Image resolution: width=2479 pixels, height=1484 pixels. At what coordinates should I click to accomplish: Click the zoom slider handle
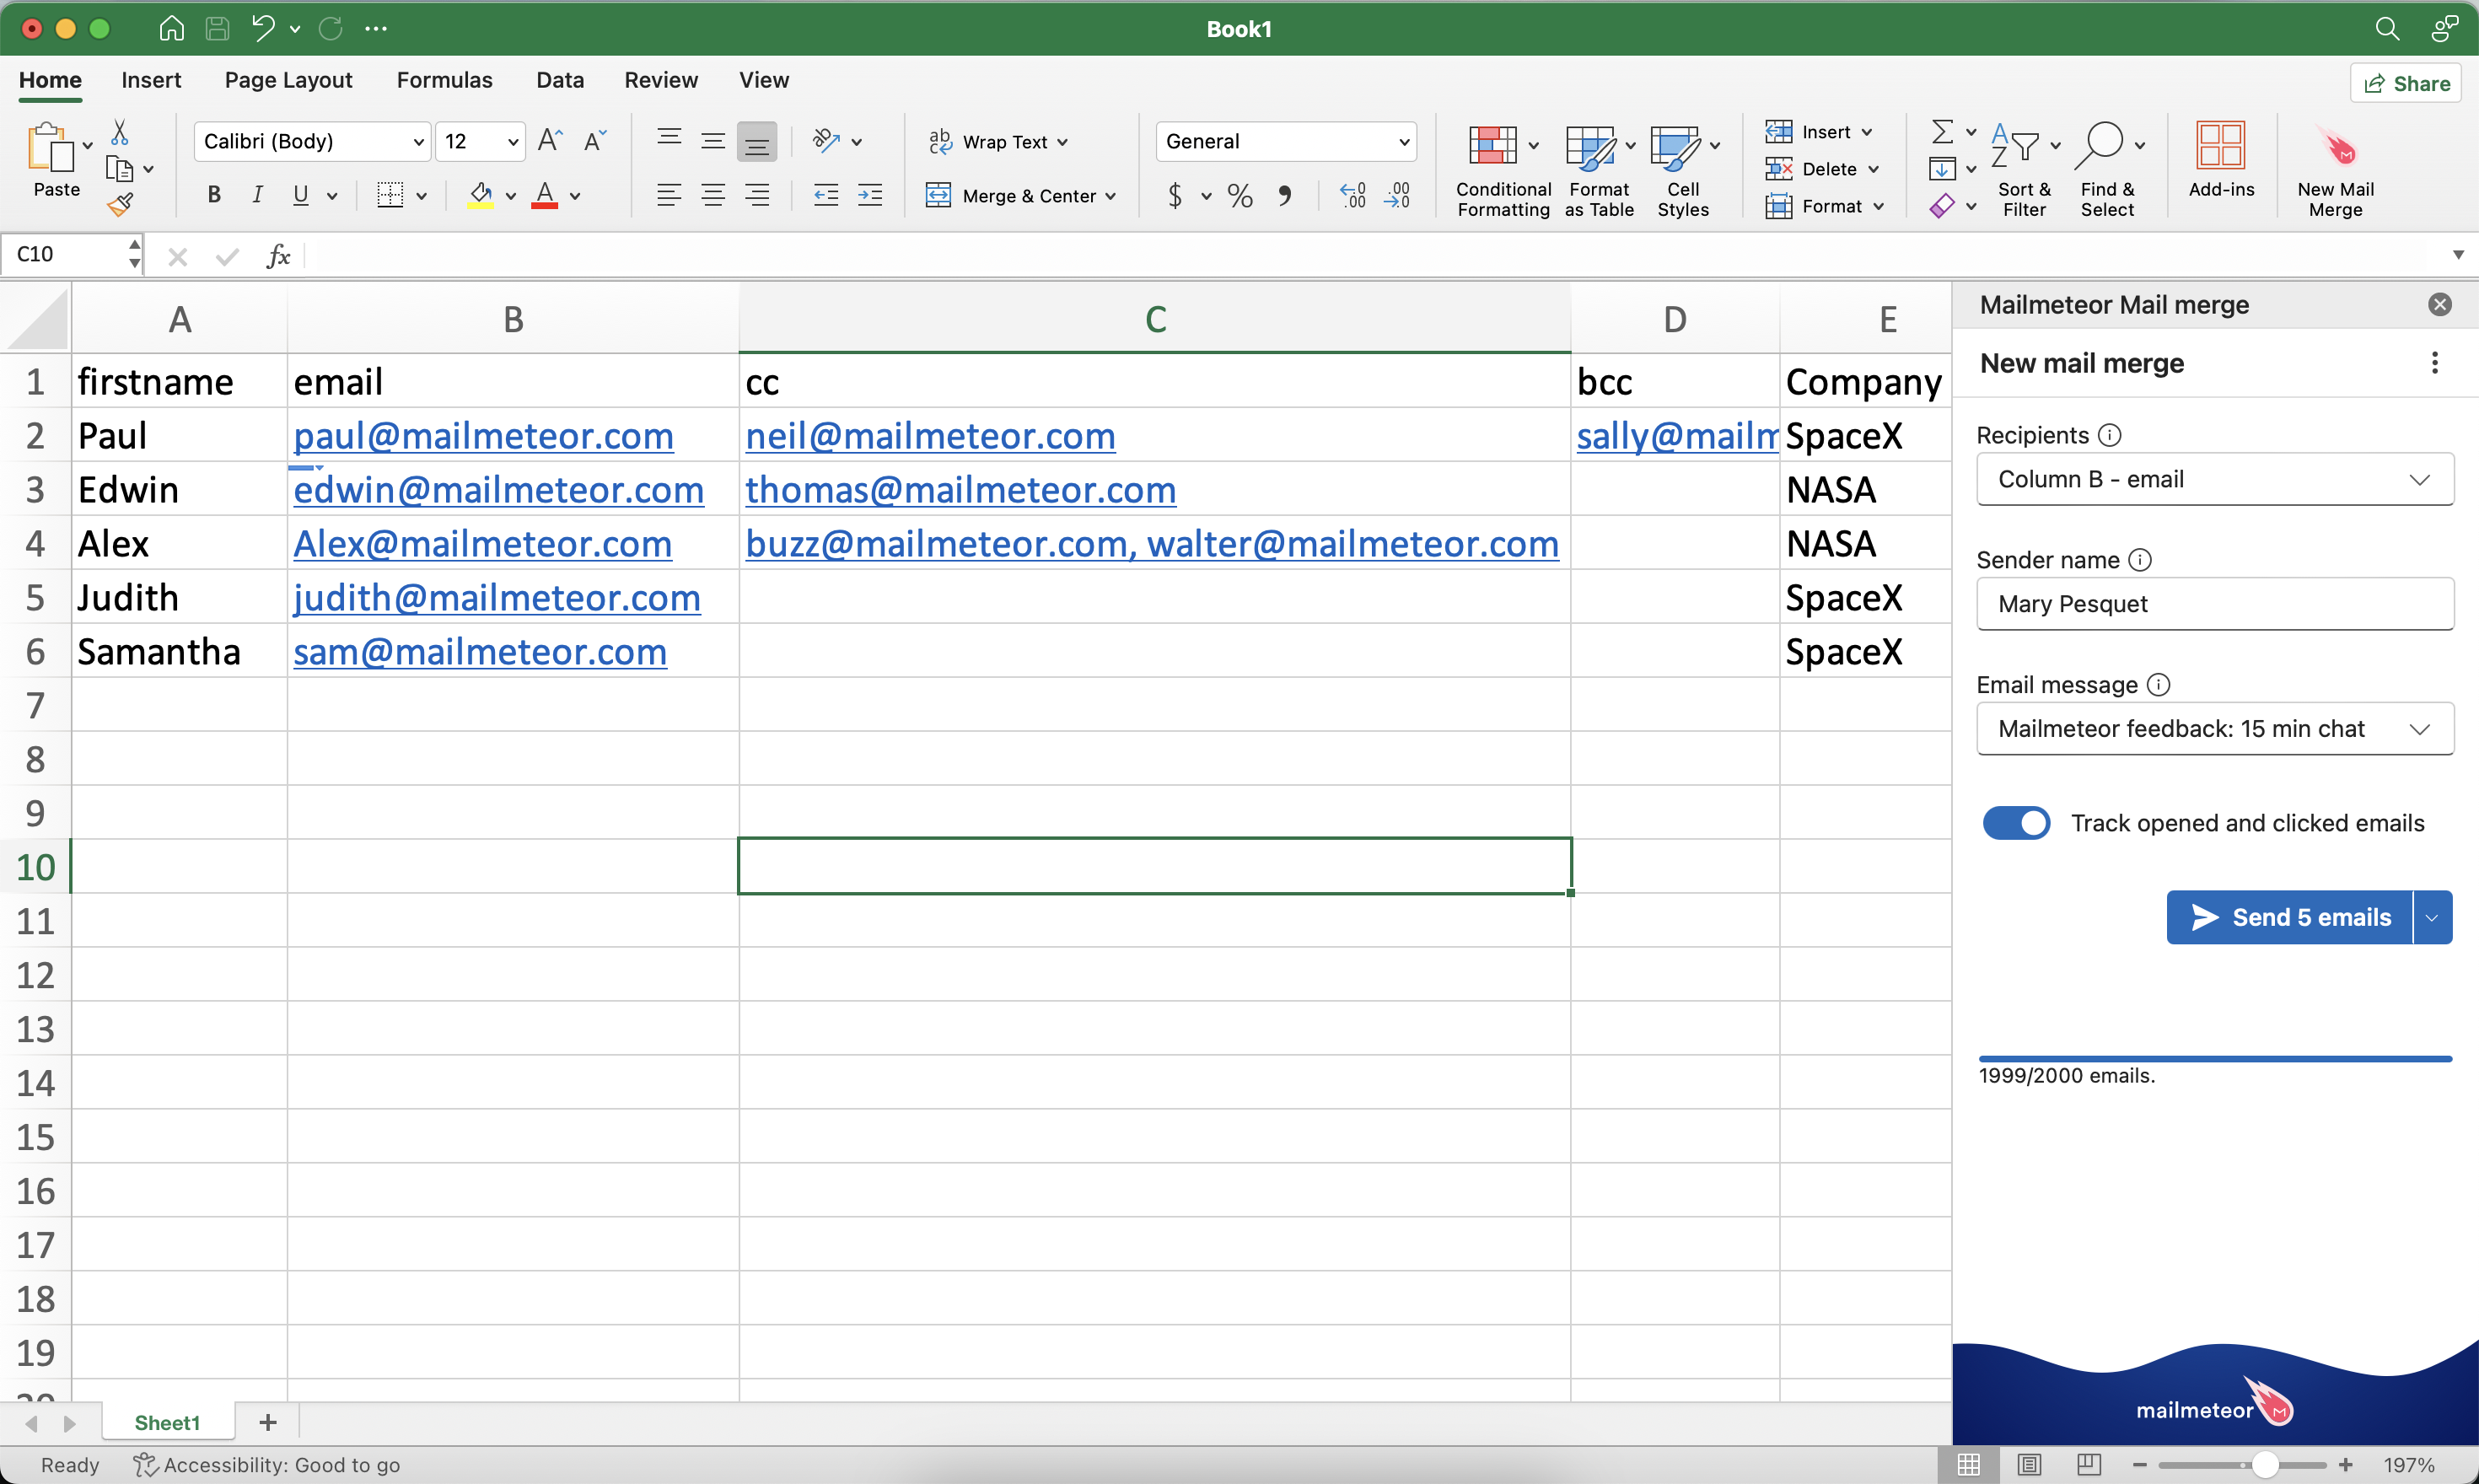tap(2265, 1465)
